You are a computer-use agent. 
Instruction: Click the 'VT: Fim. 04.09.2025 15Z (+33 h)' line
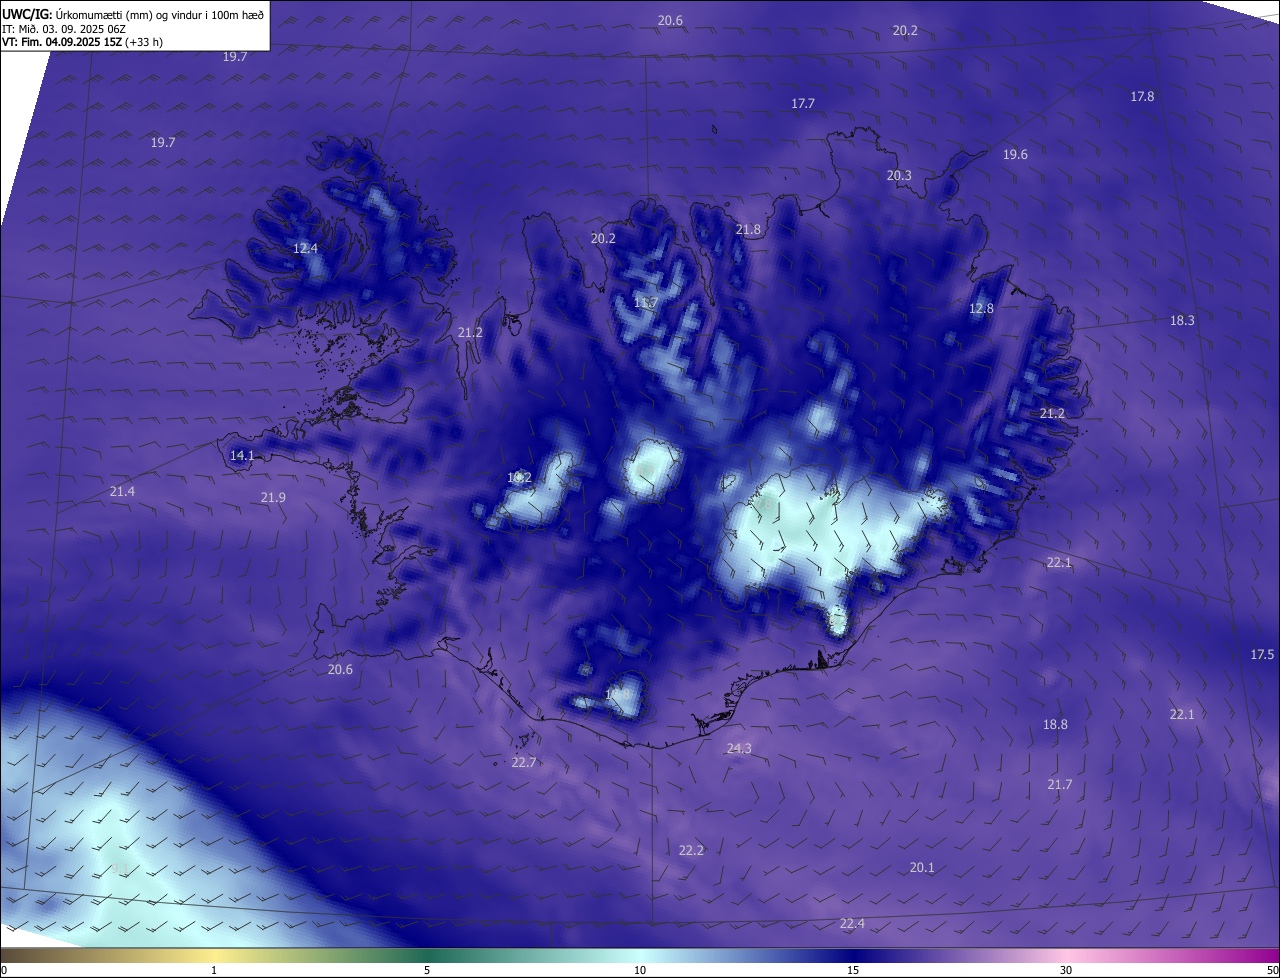82,42
